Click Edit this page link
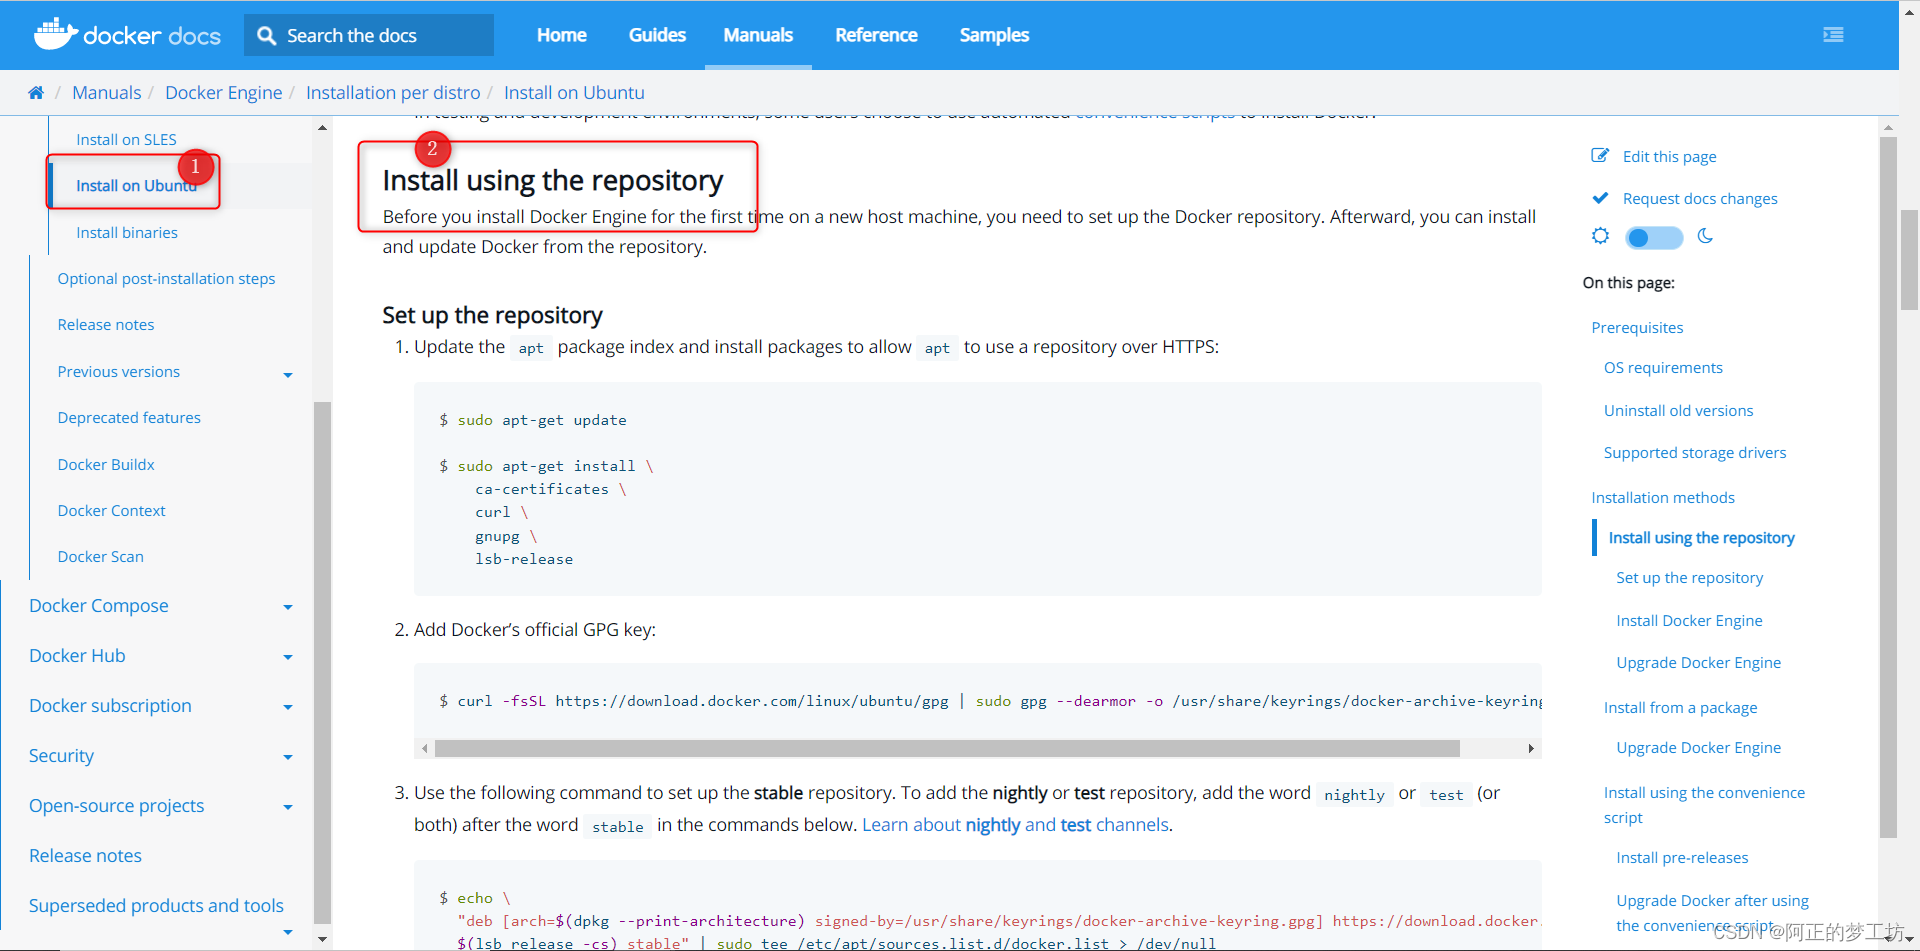This screenshot has width=1920, height=951. (1669, 157)
